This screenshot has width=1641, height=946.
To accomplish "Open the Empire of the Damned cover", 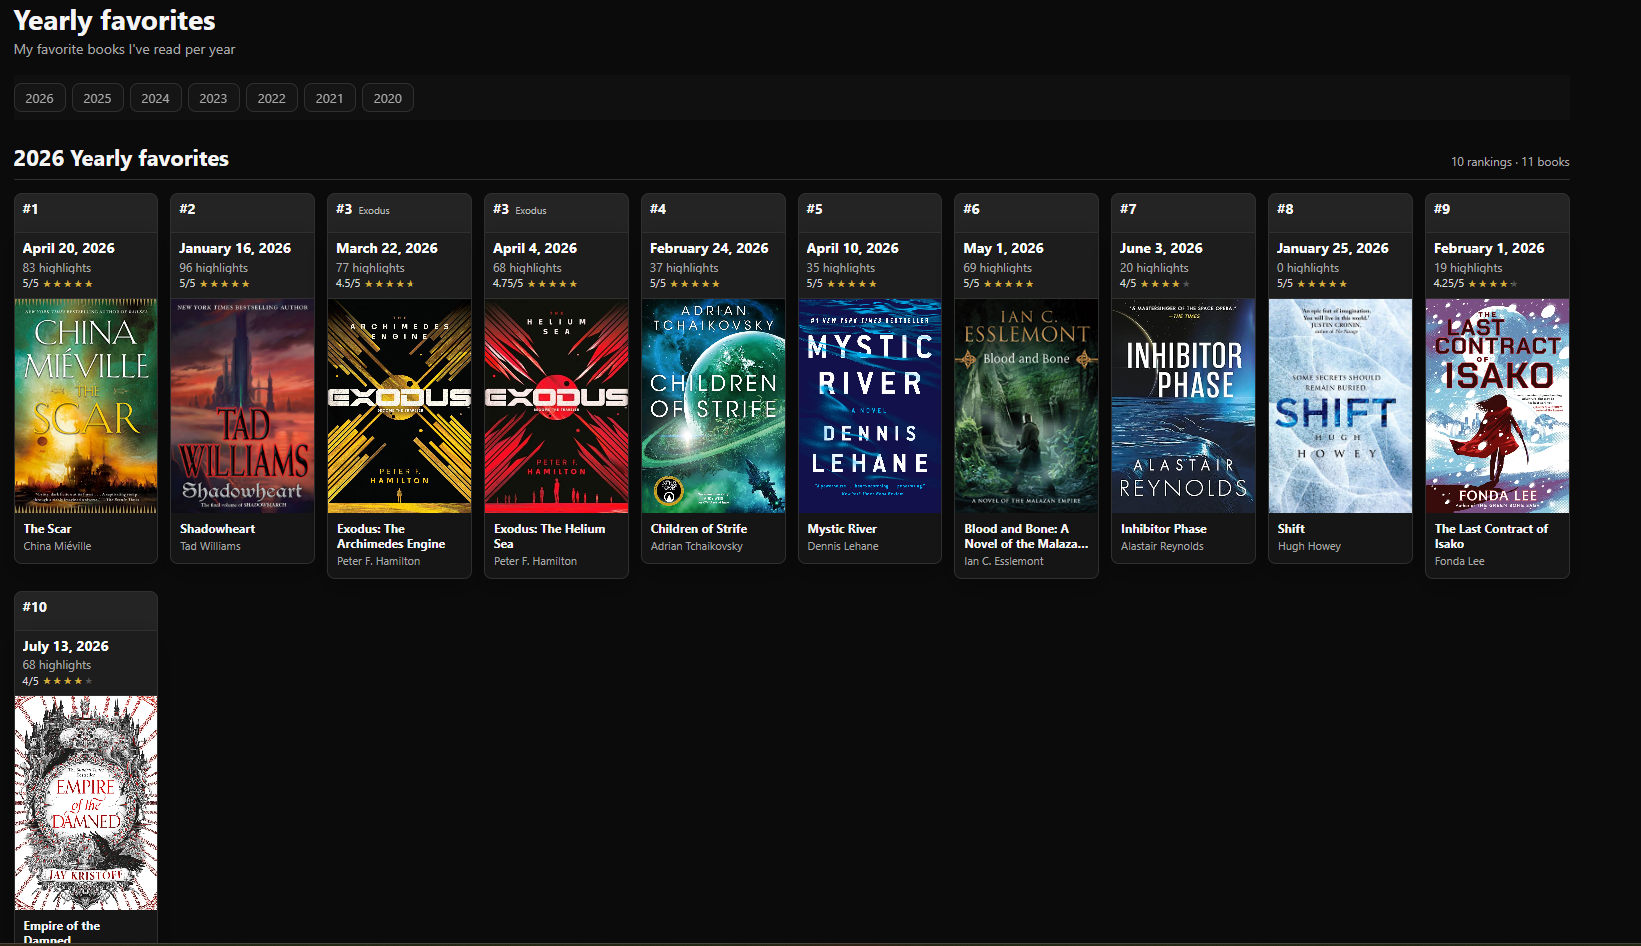I will click(x=86, y=803).
